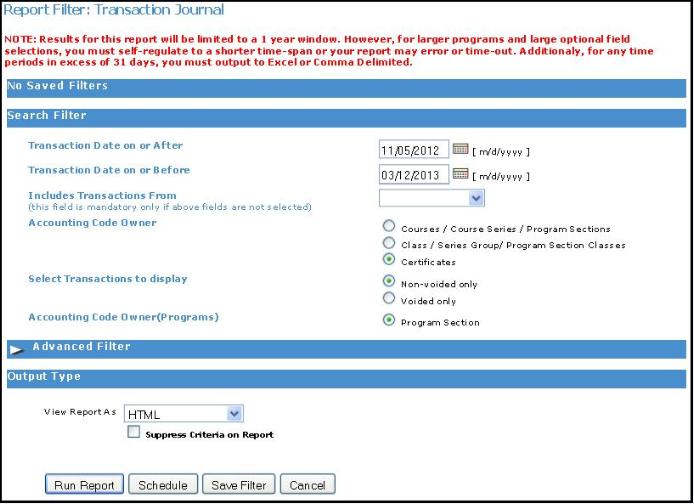This screenshot has height=504, width=694.
Task: Click the View Report As label
Action: (80, 412)
